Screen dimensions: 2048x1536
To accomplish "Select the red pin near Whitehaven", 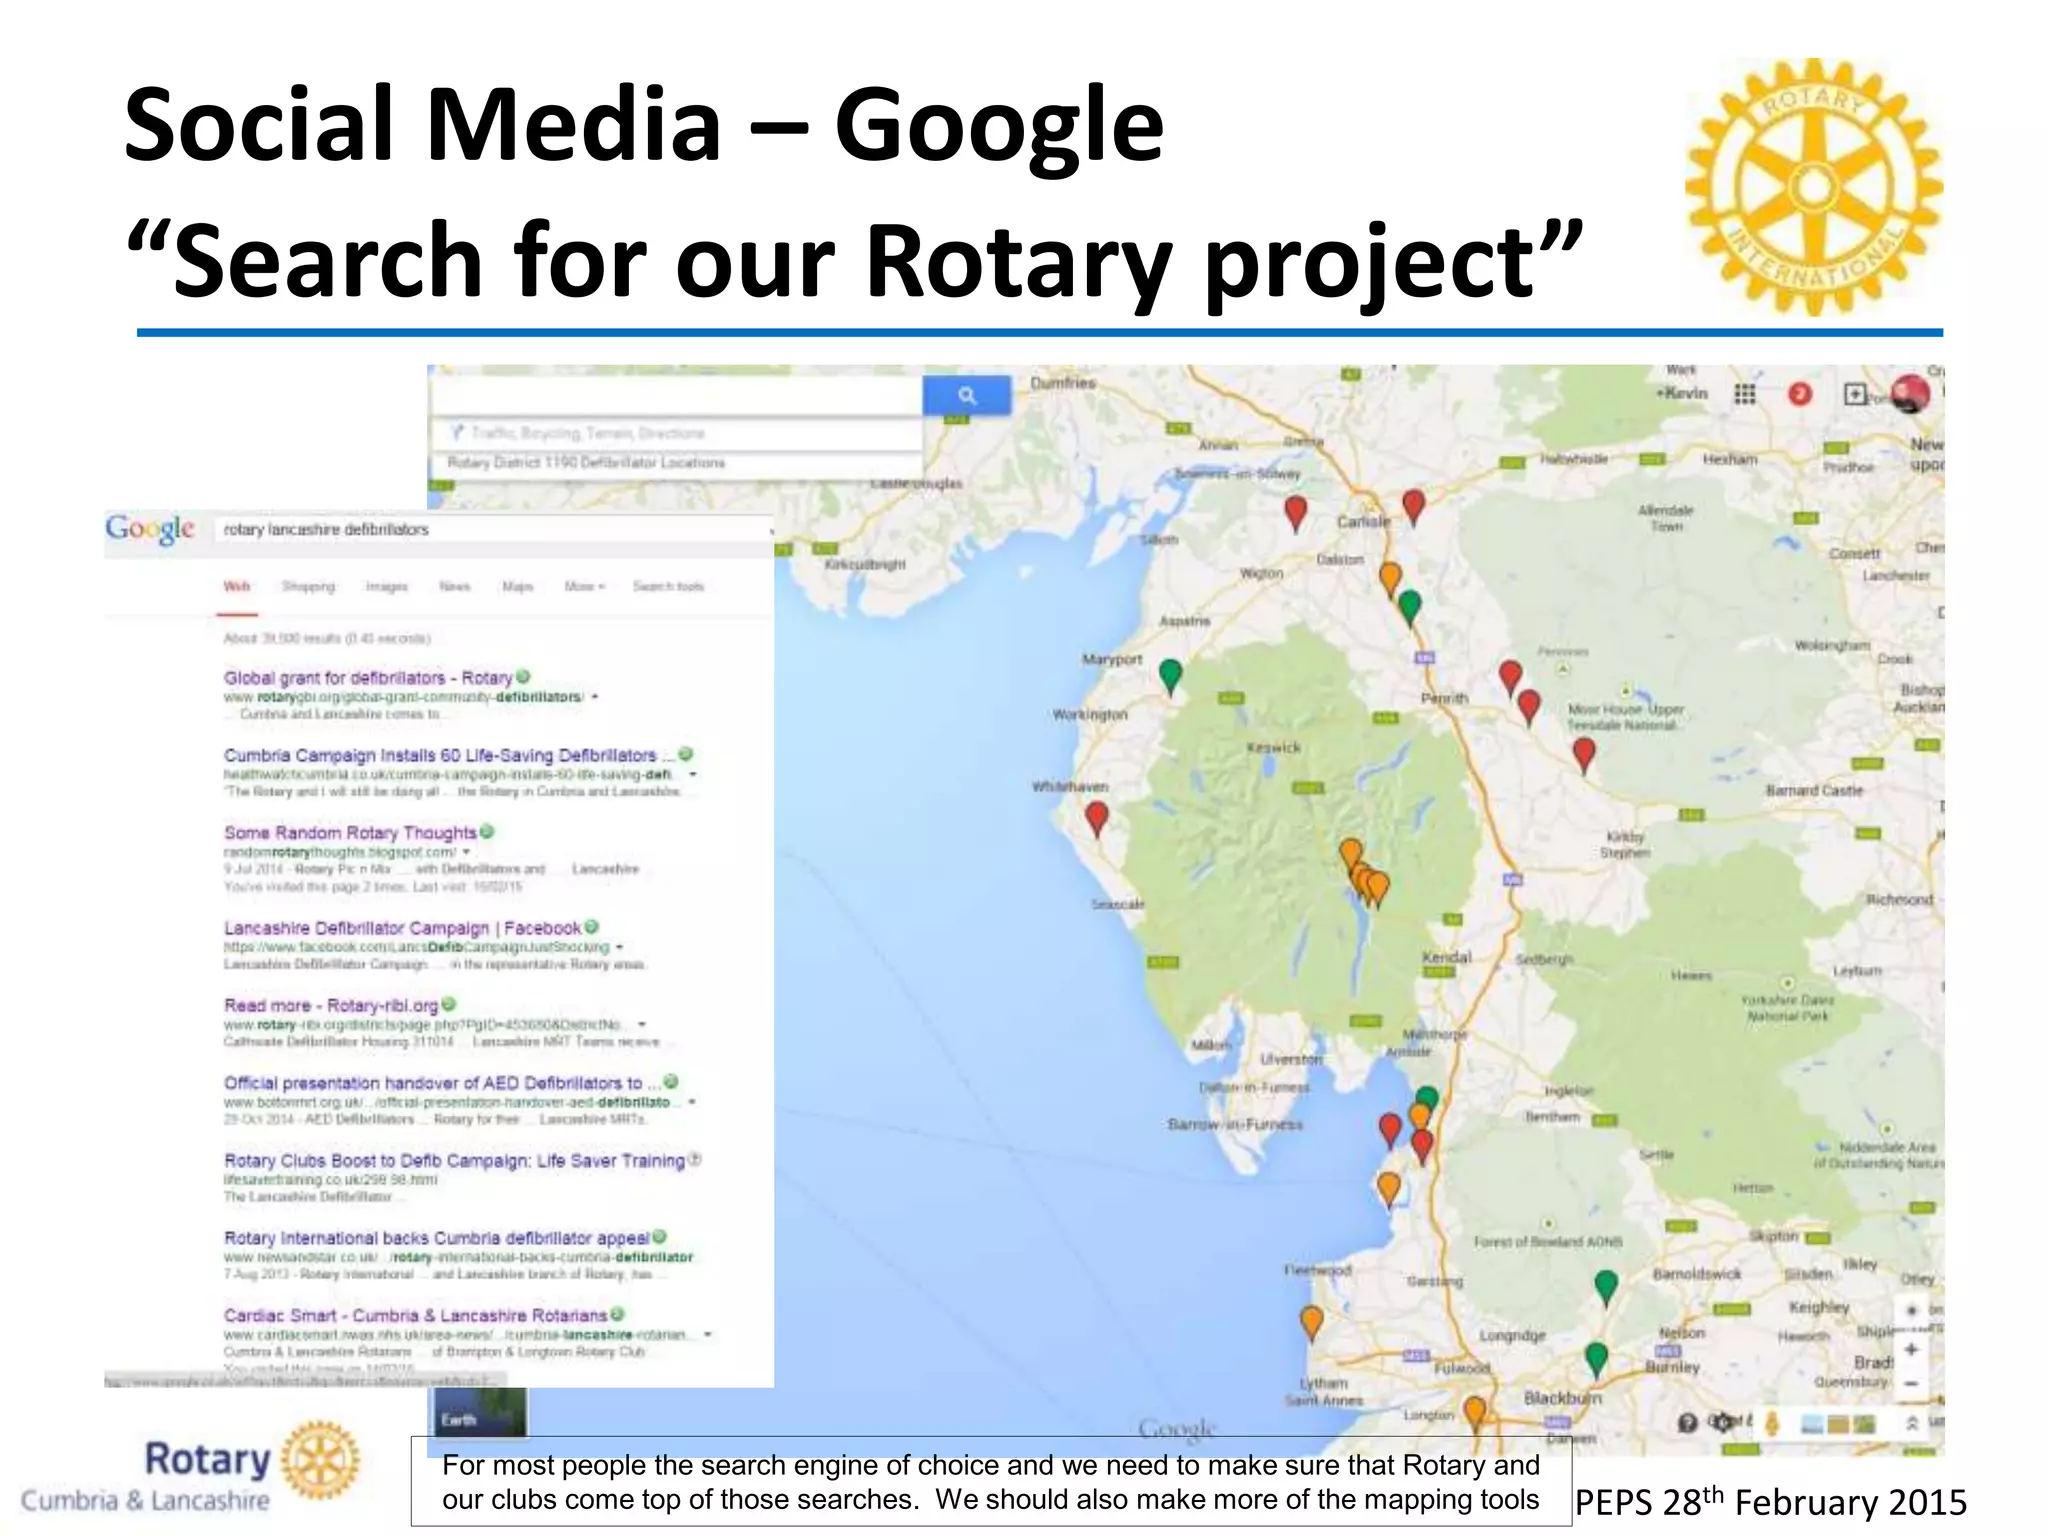I will coord(1097,819).
